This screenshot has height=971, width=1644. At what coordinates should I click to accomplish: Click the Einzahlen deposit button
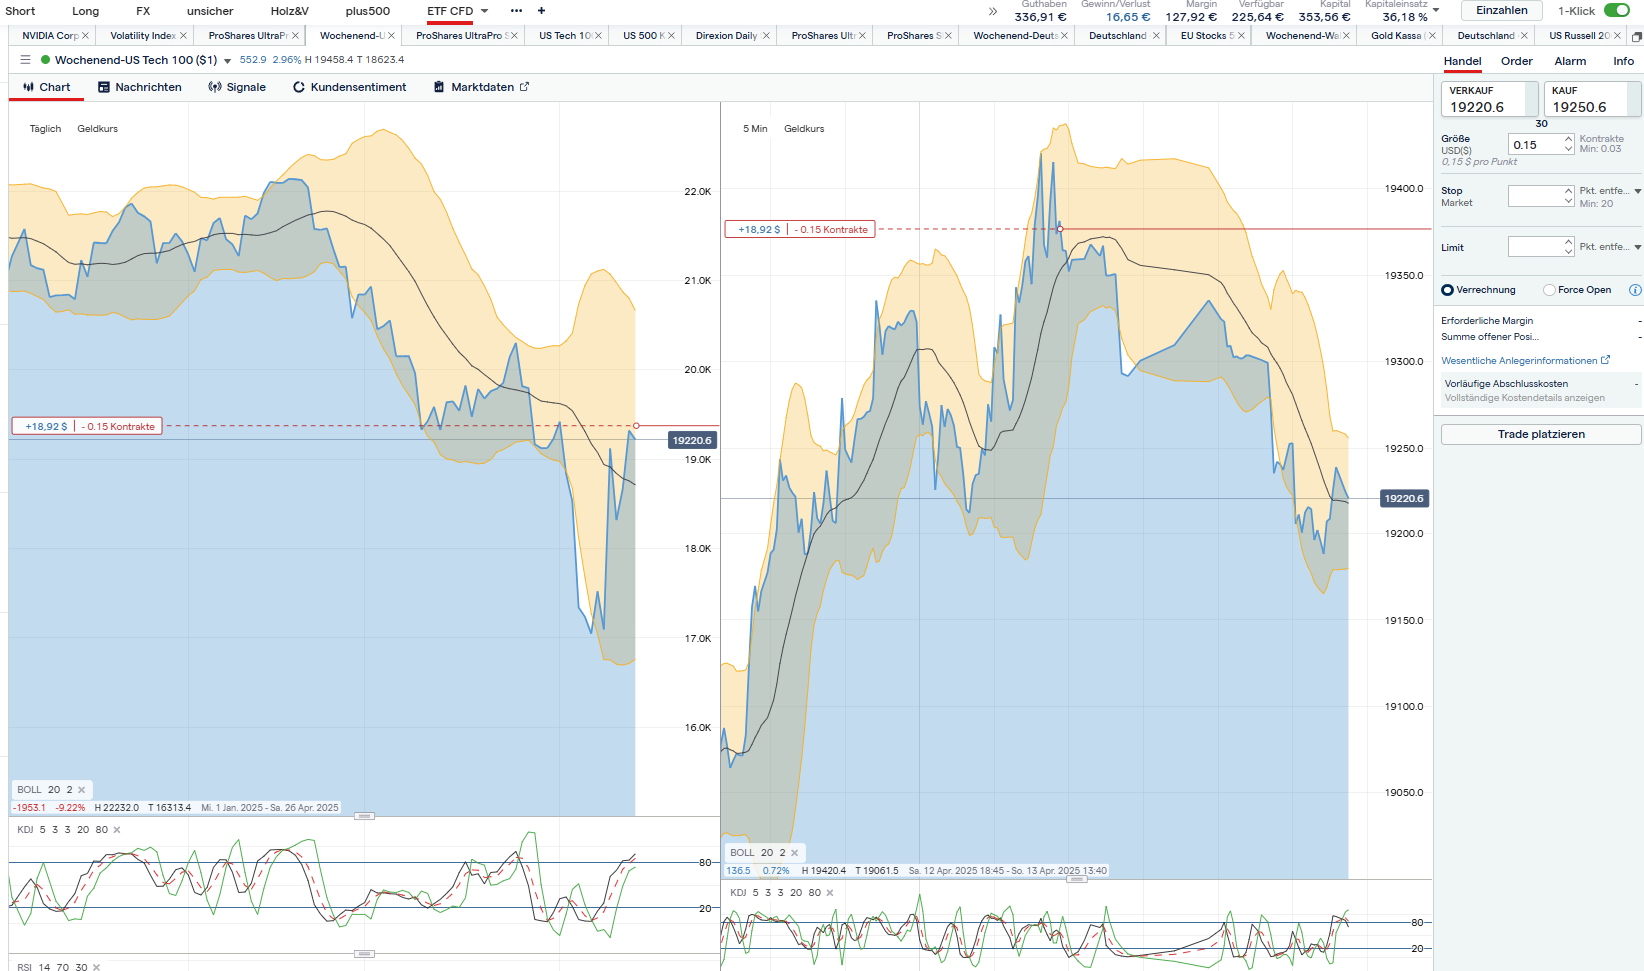(1501, 11)
